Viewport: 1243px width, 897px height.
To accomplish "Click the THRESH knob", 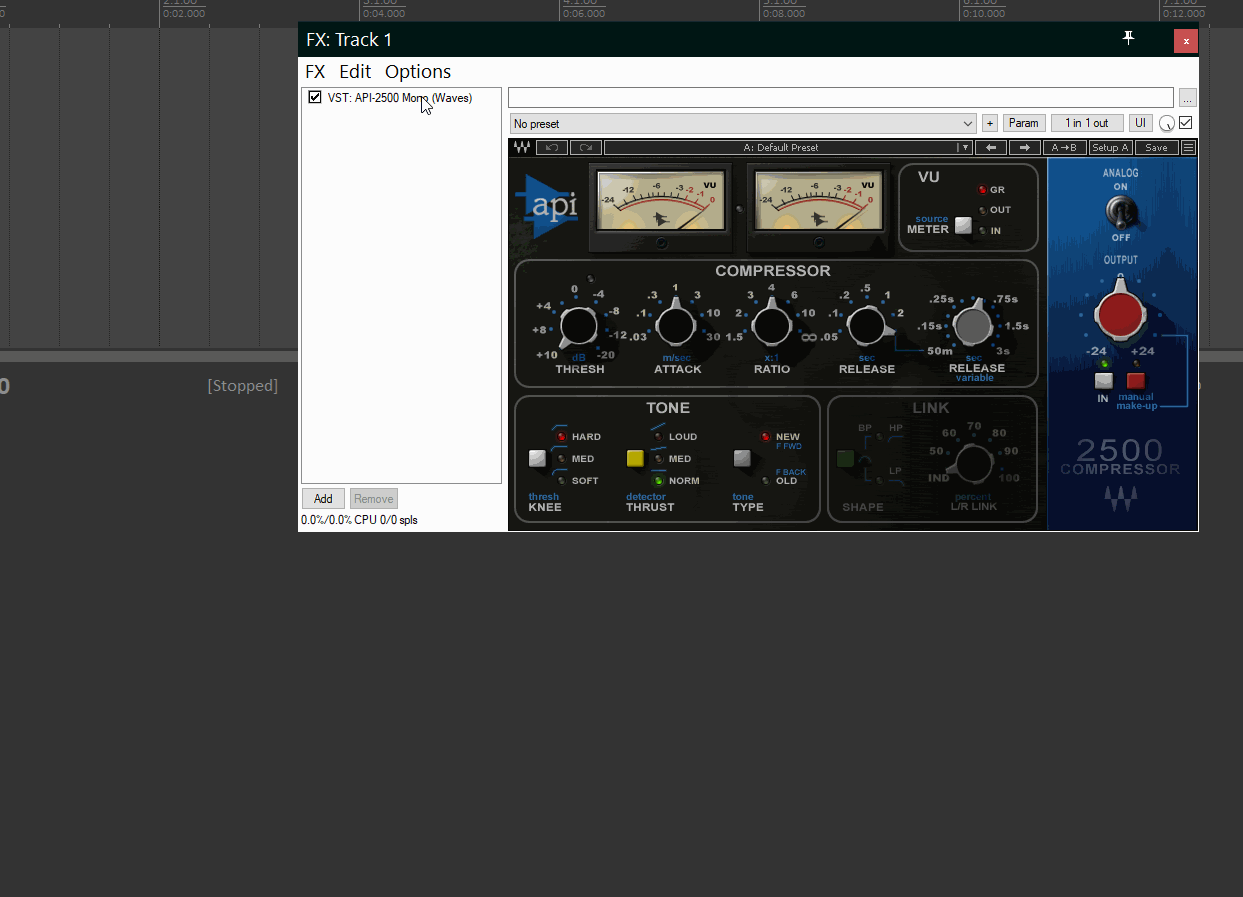I will coord(578,326).
